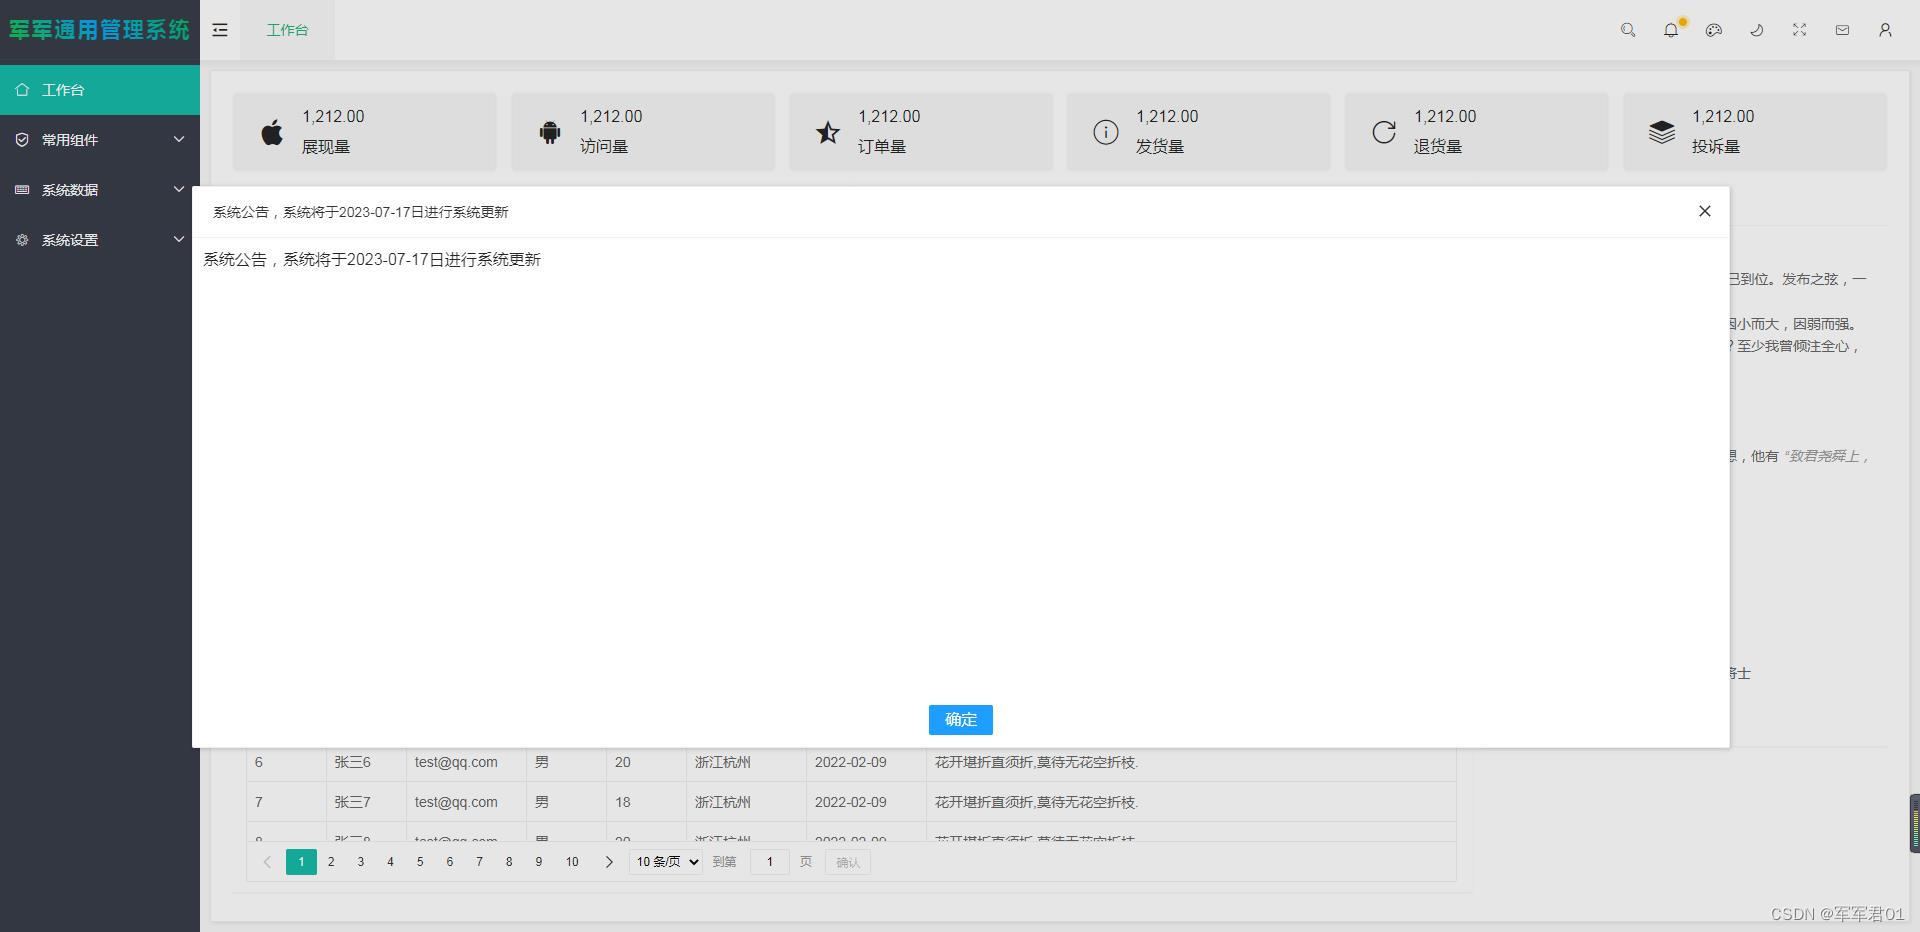Click the page number jump input
Image resolution: width=1920 pixels, height=932 pixels.
coord(770,862)
